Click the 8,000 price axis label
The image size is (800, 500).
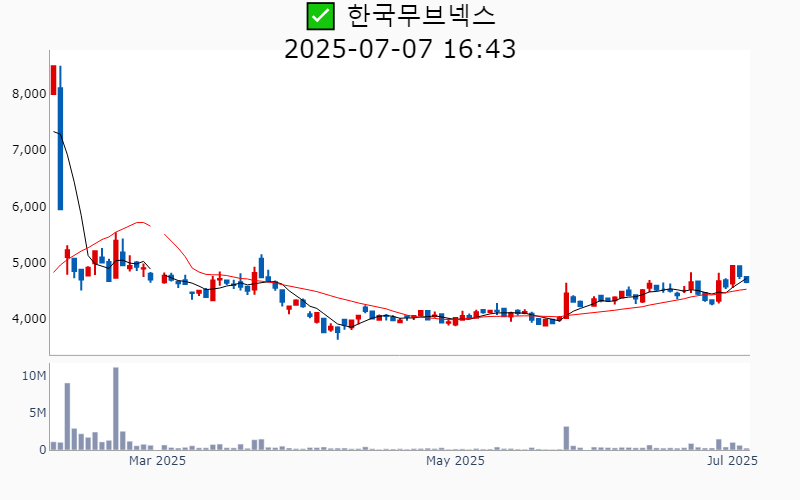[29, 94]
